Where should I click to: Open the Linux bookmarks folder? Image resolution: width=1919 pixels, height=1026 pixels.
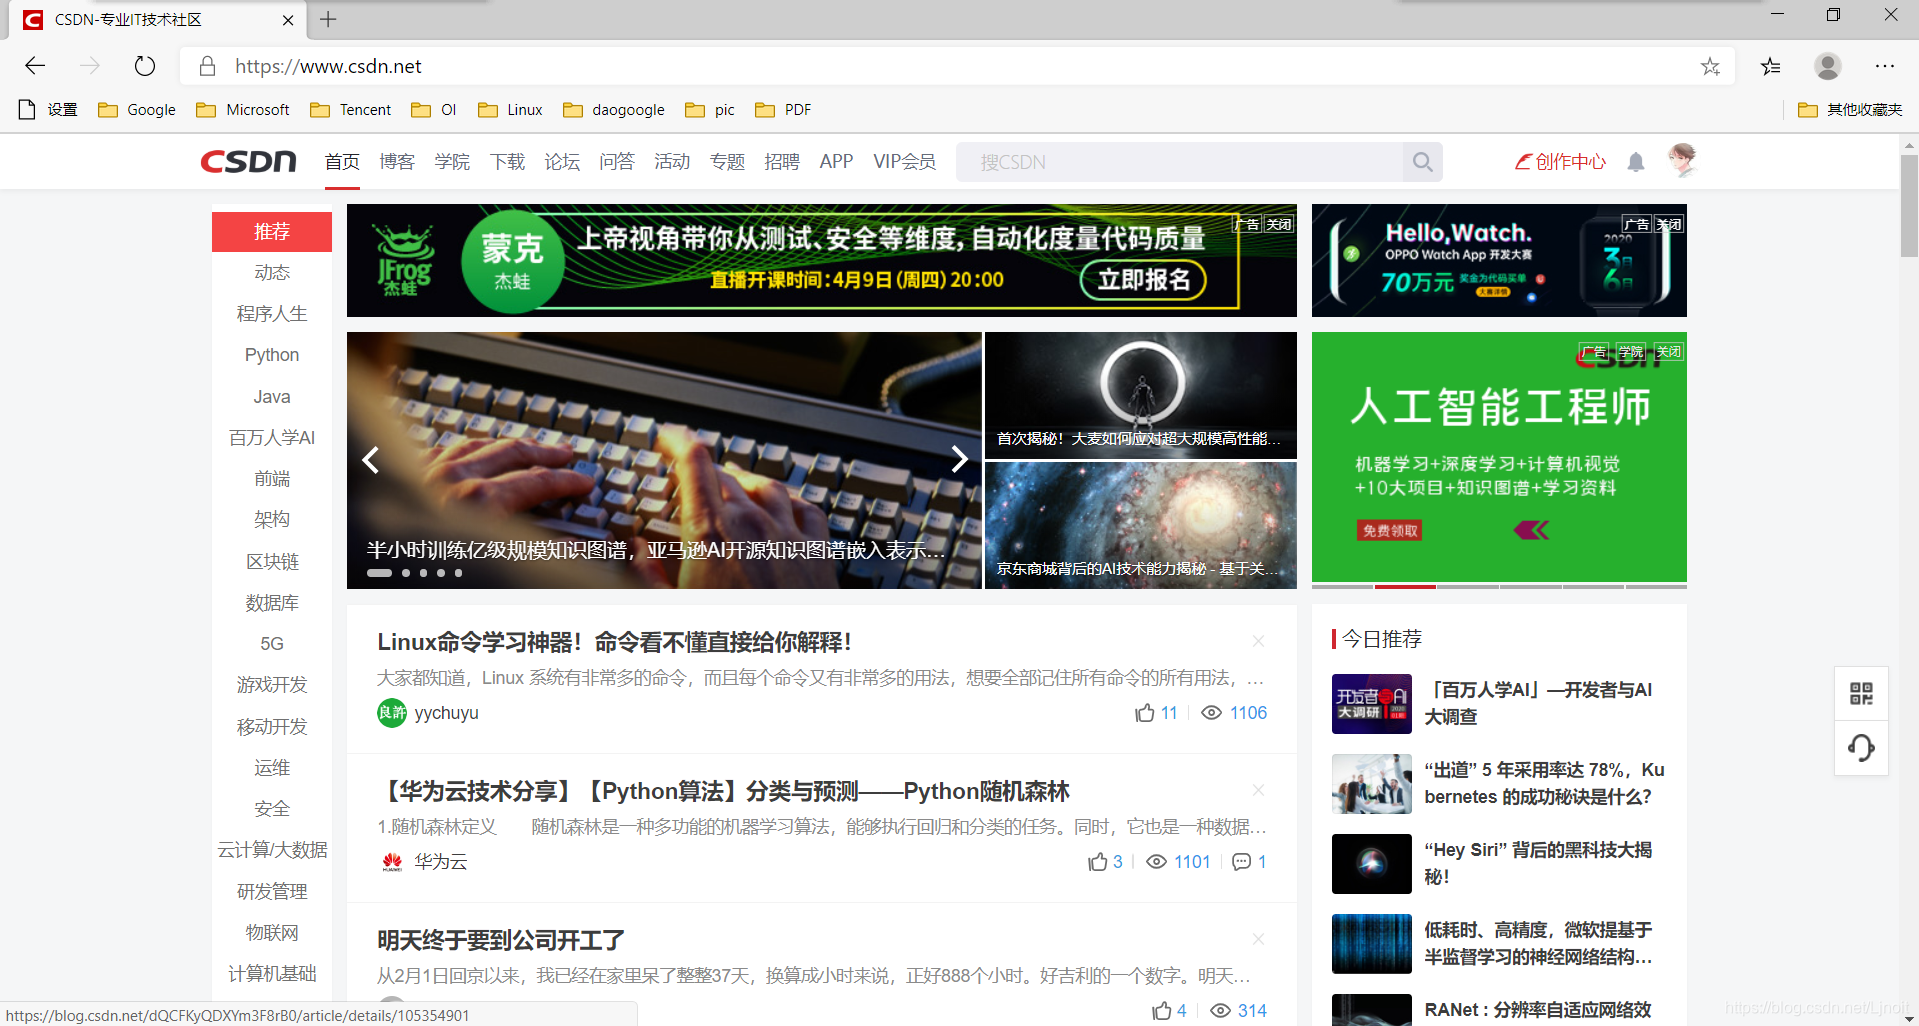tap(510, 110)
